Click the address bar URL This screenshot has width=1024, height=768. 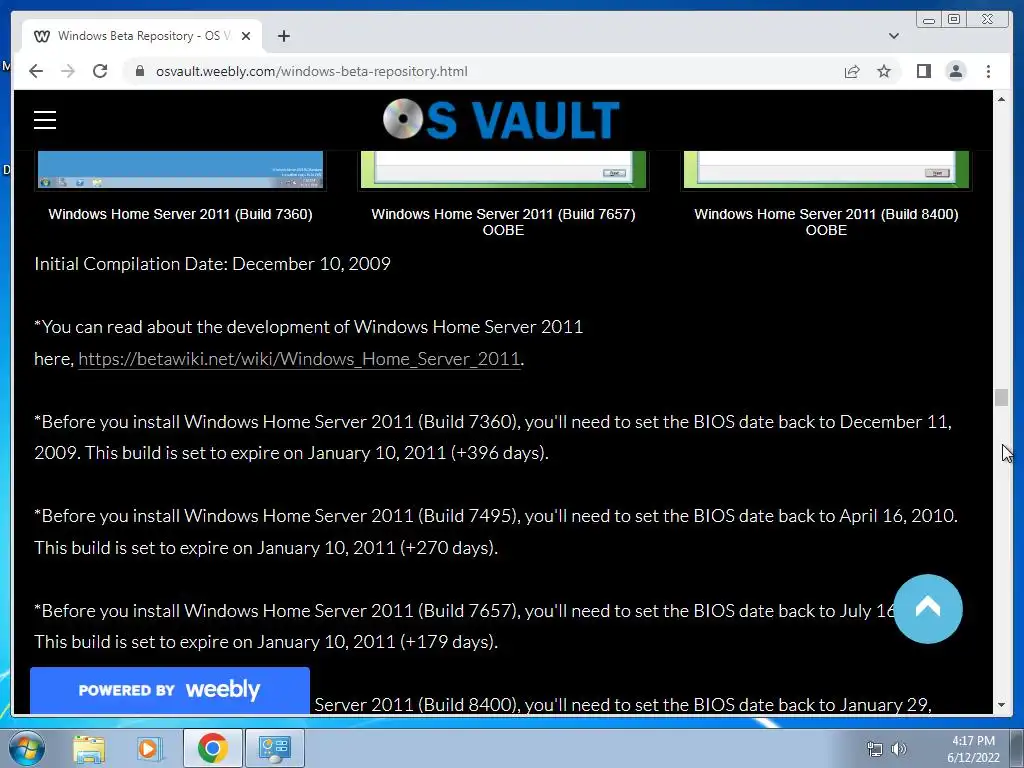click(312, 71)
